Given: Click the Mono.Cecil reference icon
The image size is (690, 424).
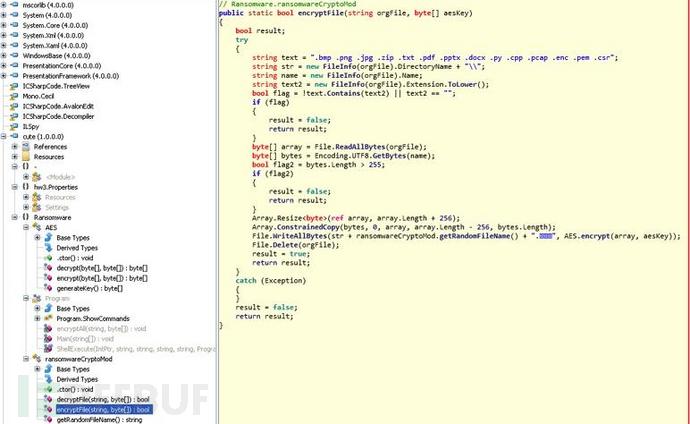Looking at the screenshot, I should coord(14,96).
